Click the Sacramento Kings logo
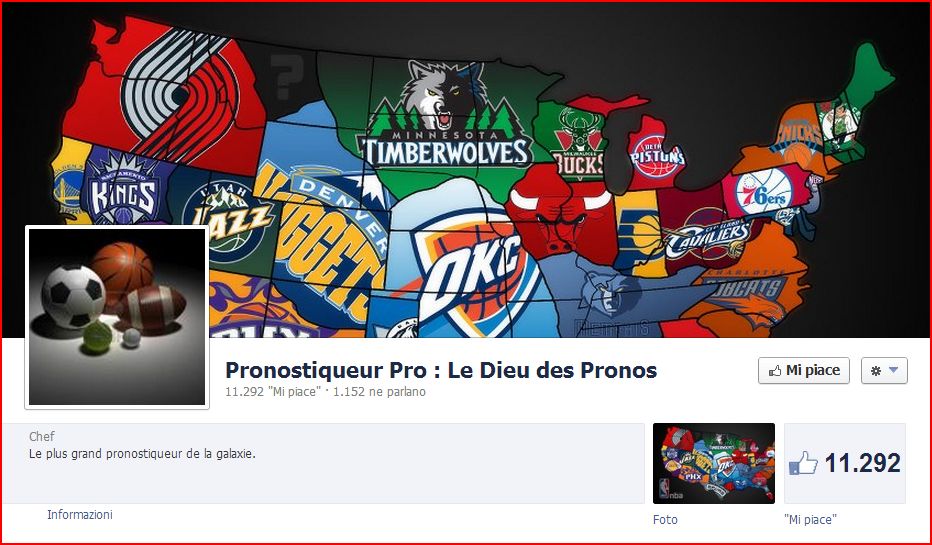932x545 pixels. coord(124,190)
